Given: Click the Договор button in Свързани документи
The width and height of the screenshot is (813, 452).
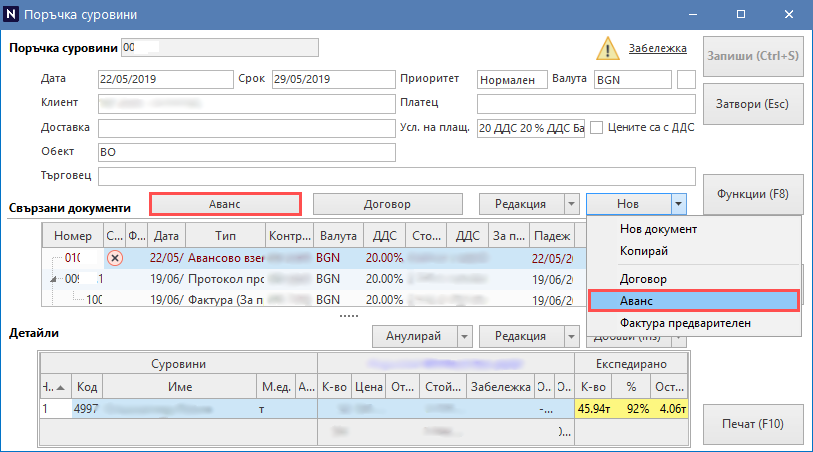Looking at the screenshot, I should point(387,204).
